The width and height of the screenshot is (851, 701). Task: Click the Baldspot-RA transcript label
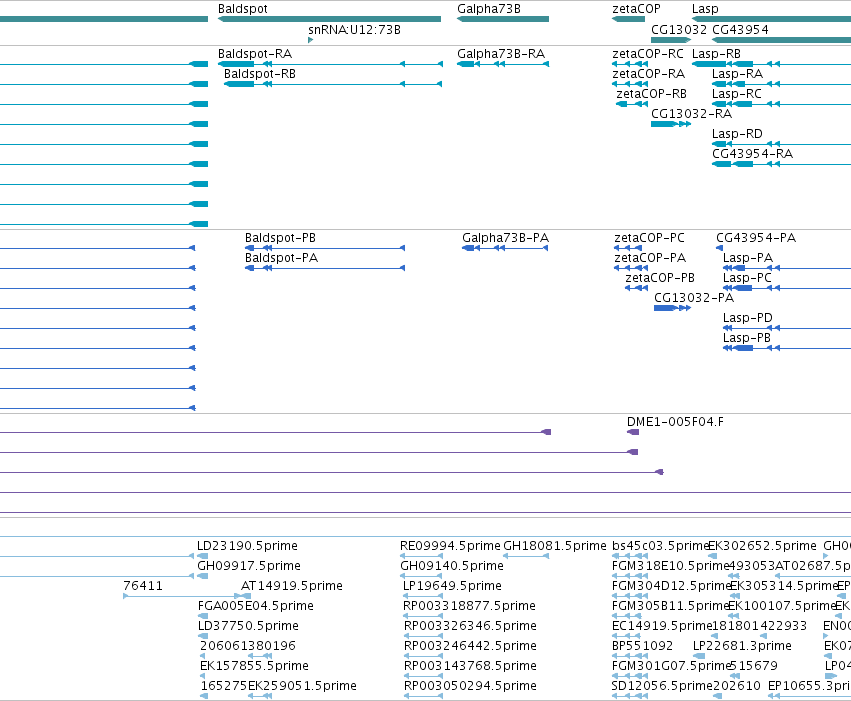(255, 54)
